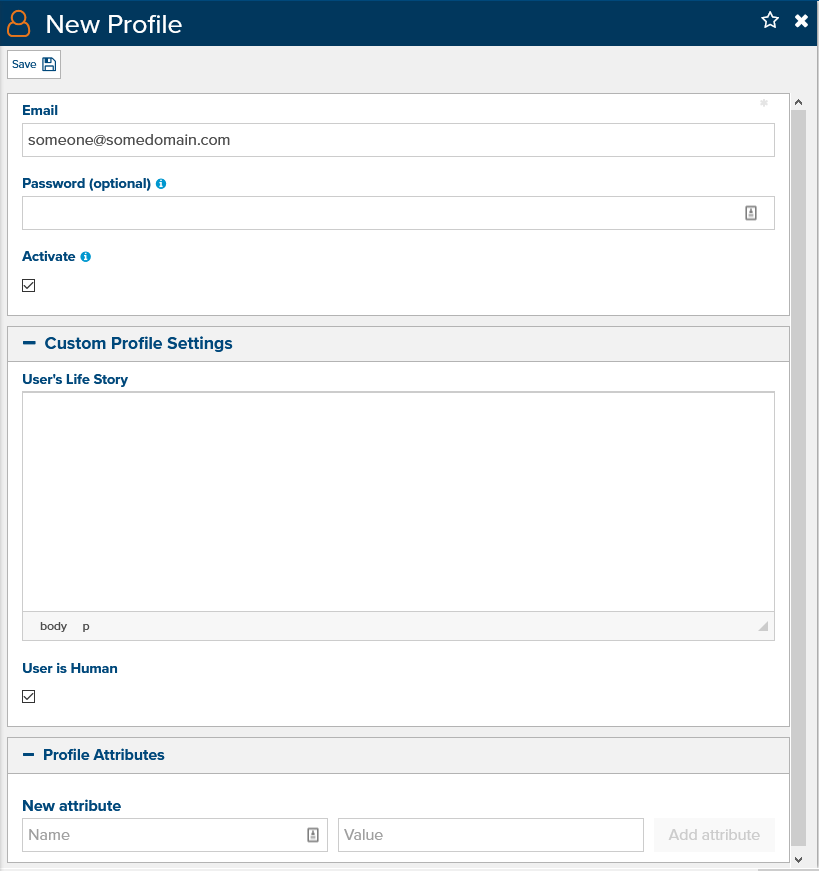Click the Add attribute button
819x871 pixels.
tap(714, 834)
